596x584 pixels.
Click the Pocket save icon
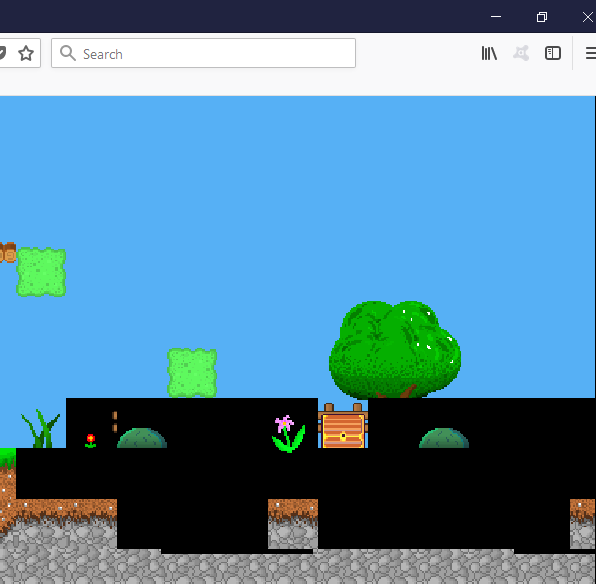[x=2, y=53]
